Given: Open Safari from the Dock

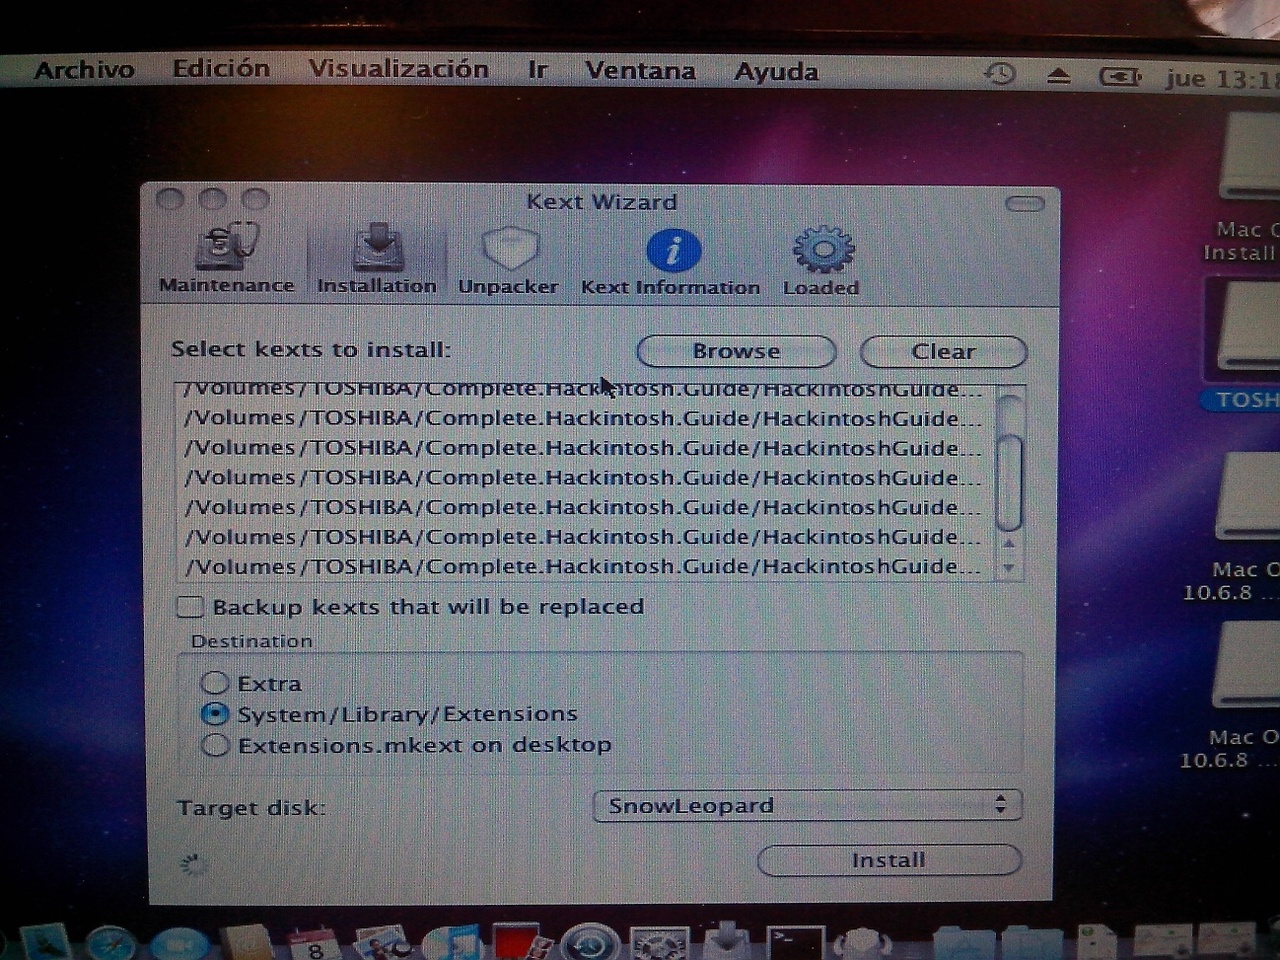Looking at the screenshot, I should point(111,942).
